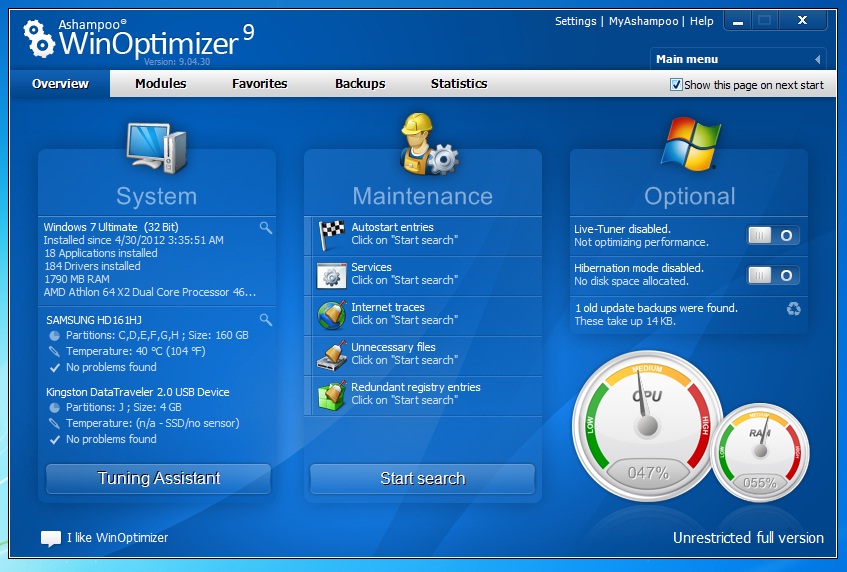Click the Unrestricted full version text

click(748, 538)
